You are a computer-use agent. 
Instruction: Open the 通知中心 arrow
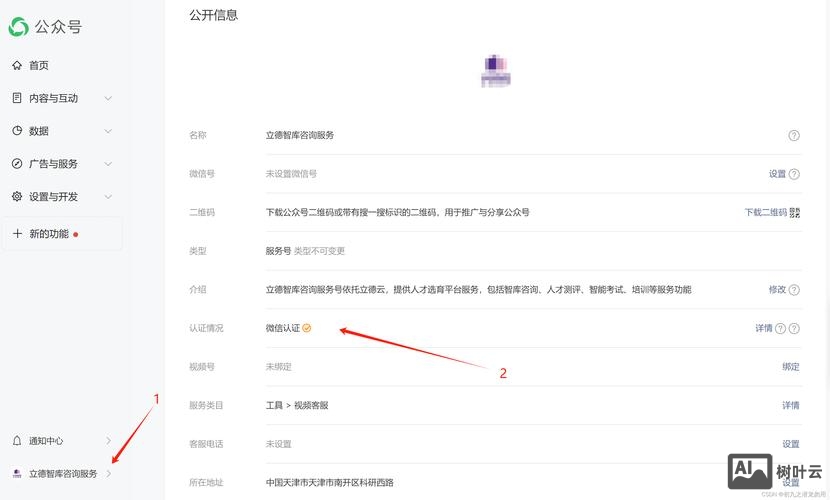109,441
